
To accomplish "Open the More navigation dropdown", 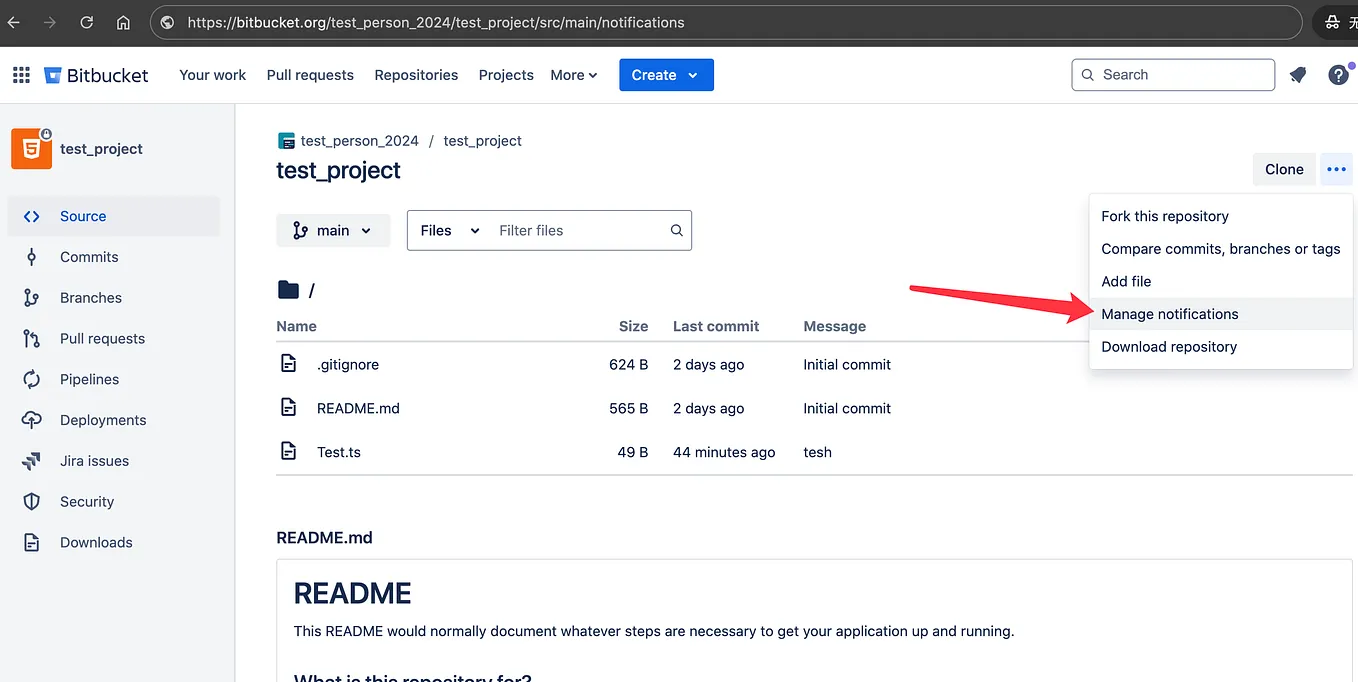I will [573, 74].
